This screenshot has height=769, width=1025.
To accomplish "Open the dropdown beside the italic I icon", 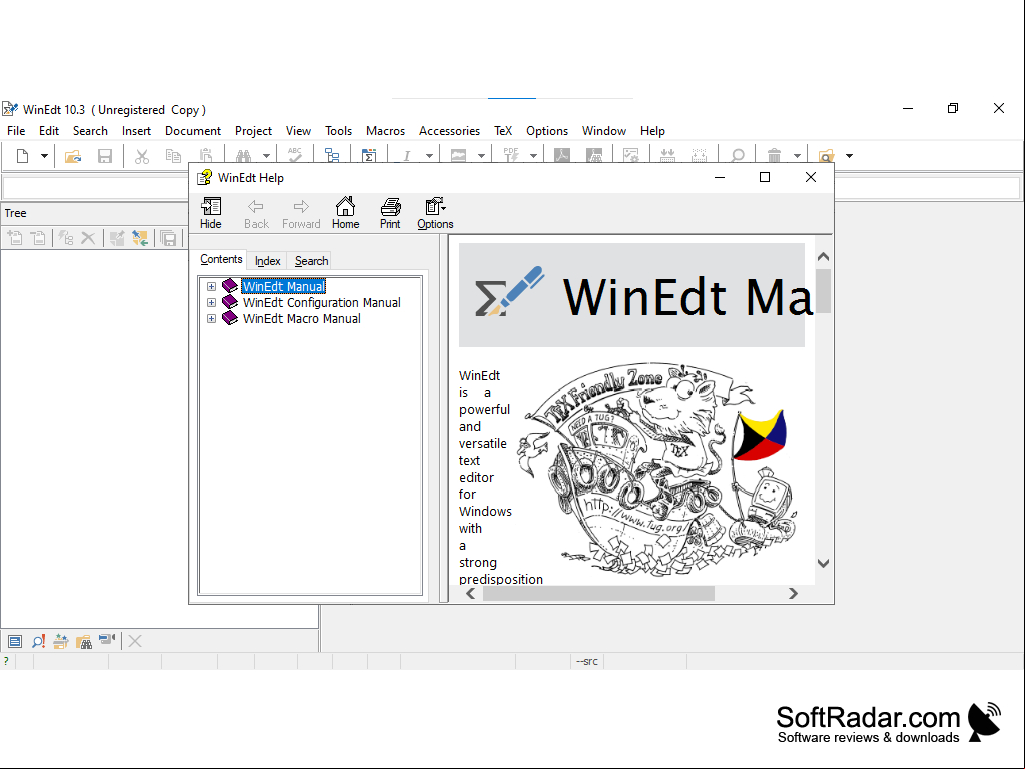I will point(429,156).
